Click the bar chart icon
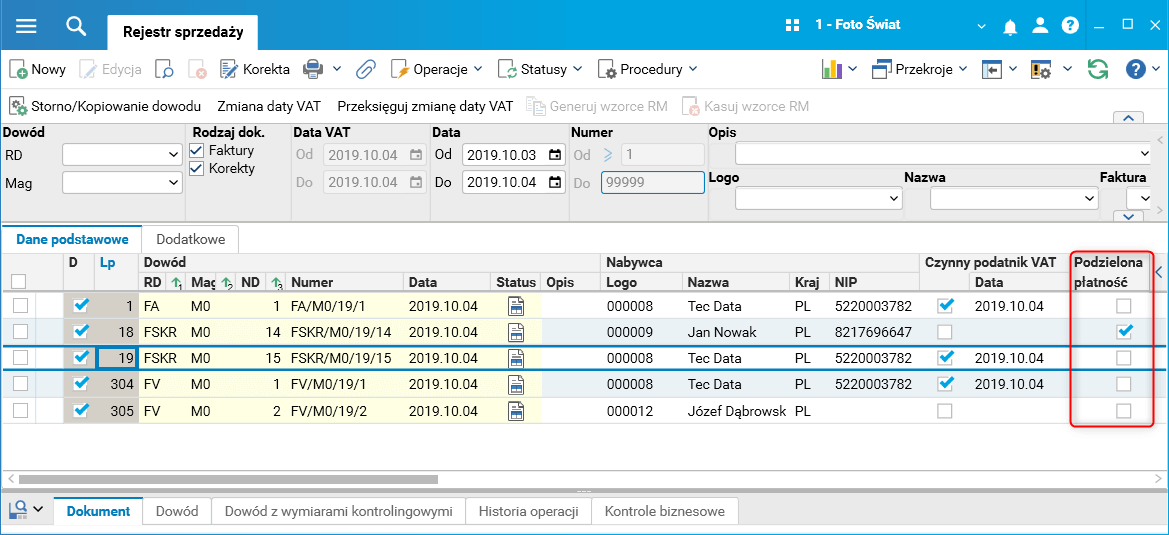 point(831,69)
